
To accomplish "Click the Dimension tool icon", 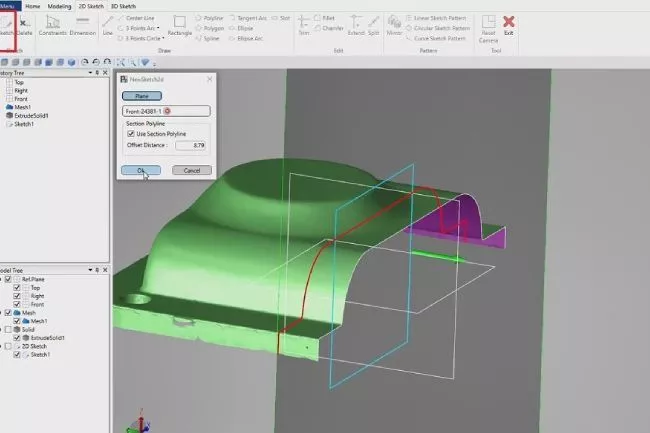I will (82, 24).
